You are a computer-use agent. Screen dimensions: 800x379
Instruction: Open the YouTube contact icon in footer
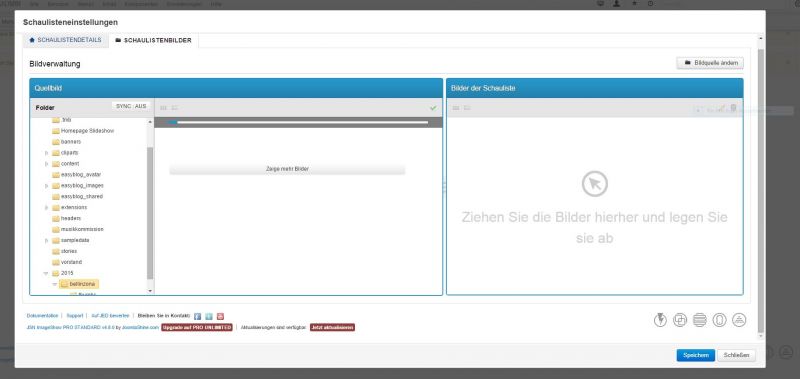click(220, 316)
